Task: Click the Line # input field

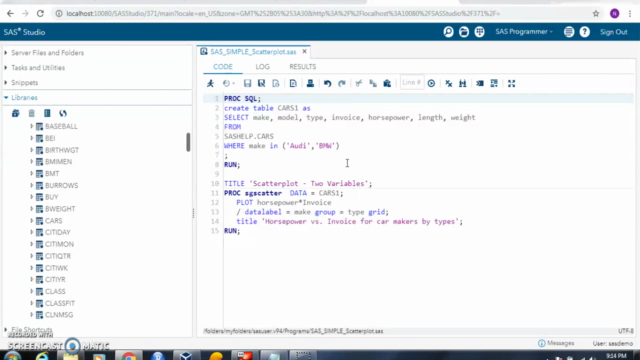Action: (411, 83)
